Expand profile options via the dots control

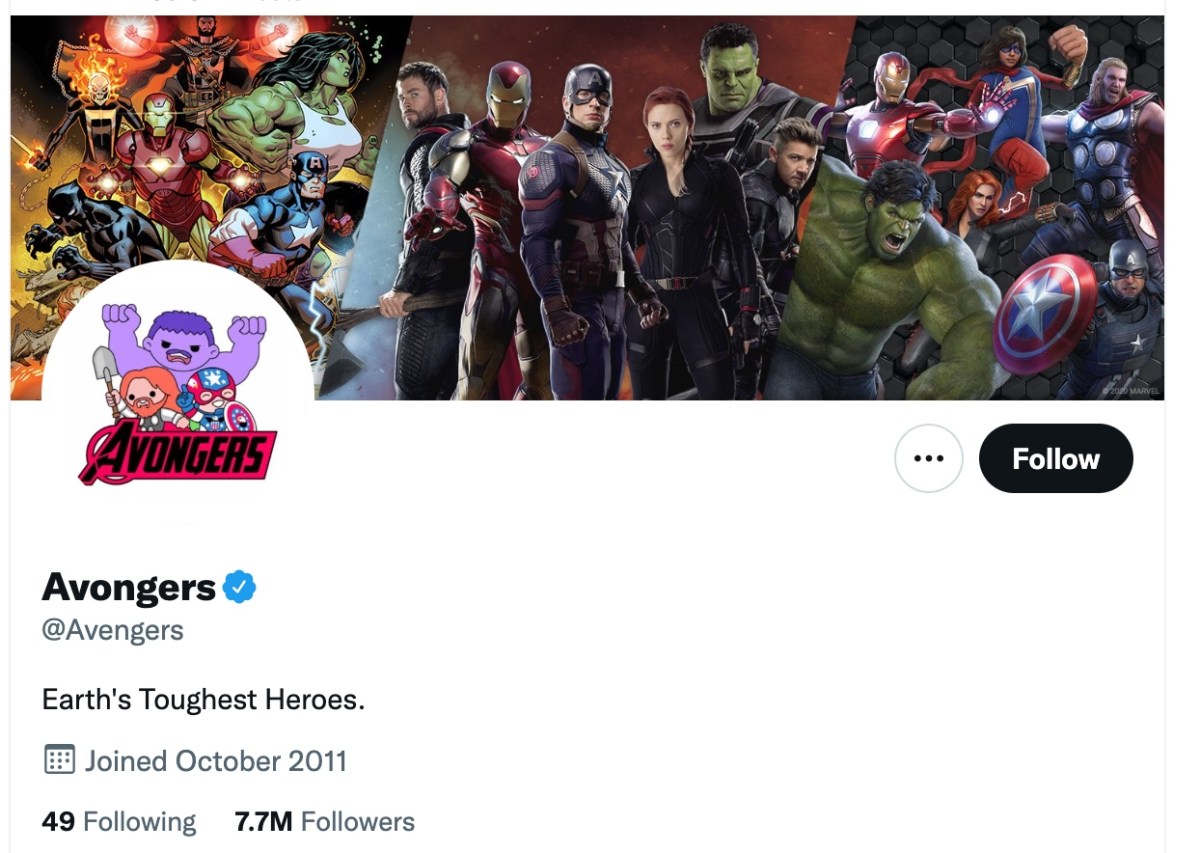pyautogui.click(x=929, y=458)
